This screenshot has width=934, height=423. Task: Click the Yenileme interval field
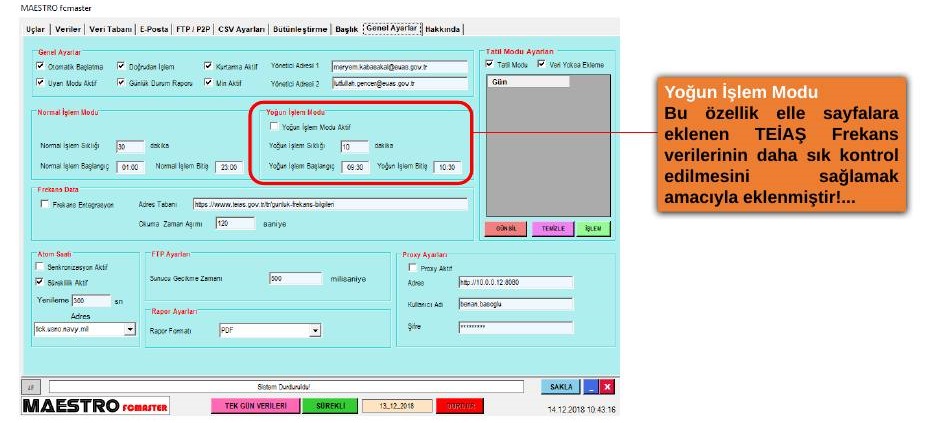(x=91, y=301)
